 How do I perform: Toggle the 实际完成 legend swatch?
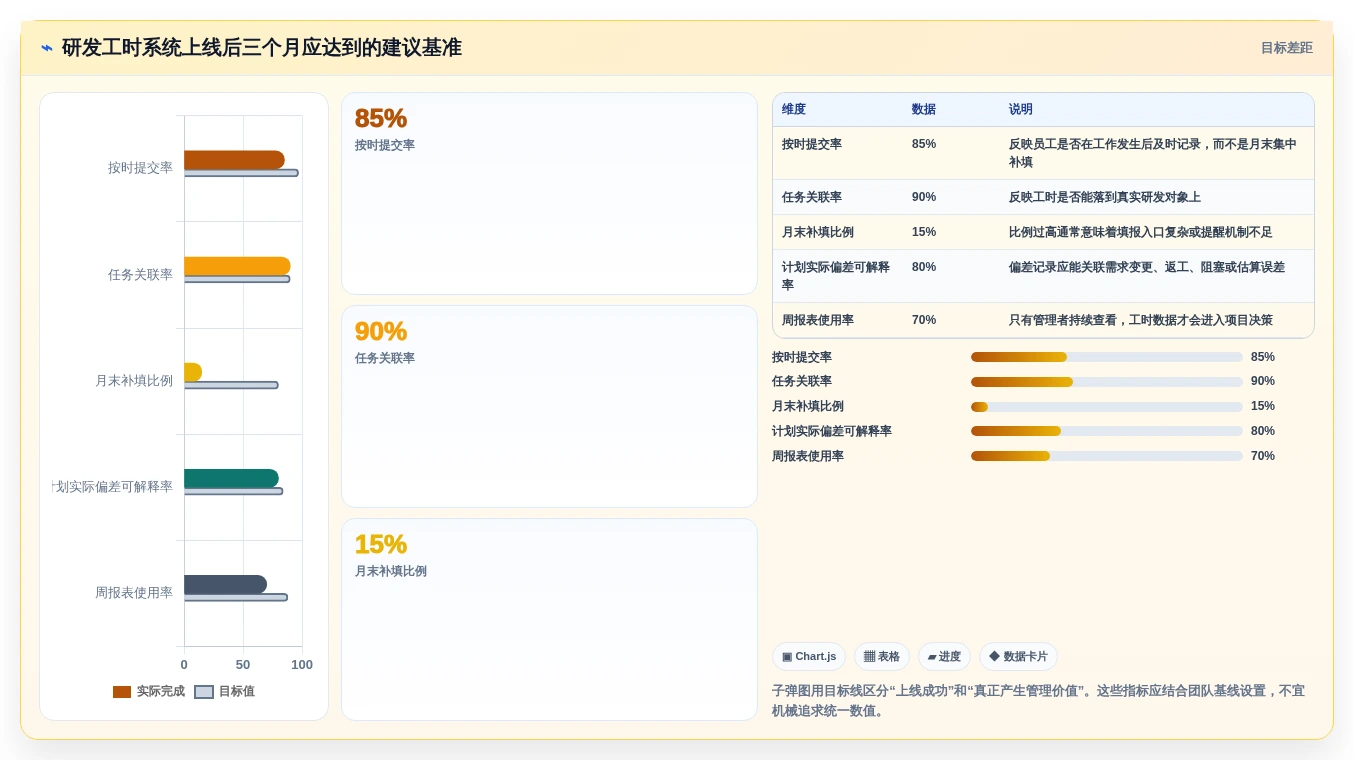click(x=122, y=692)
